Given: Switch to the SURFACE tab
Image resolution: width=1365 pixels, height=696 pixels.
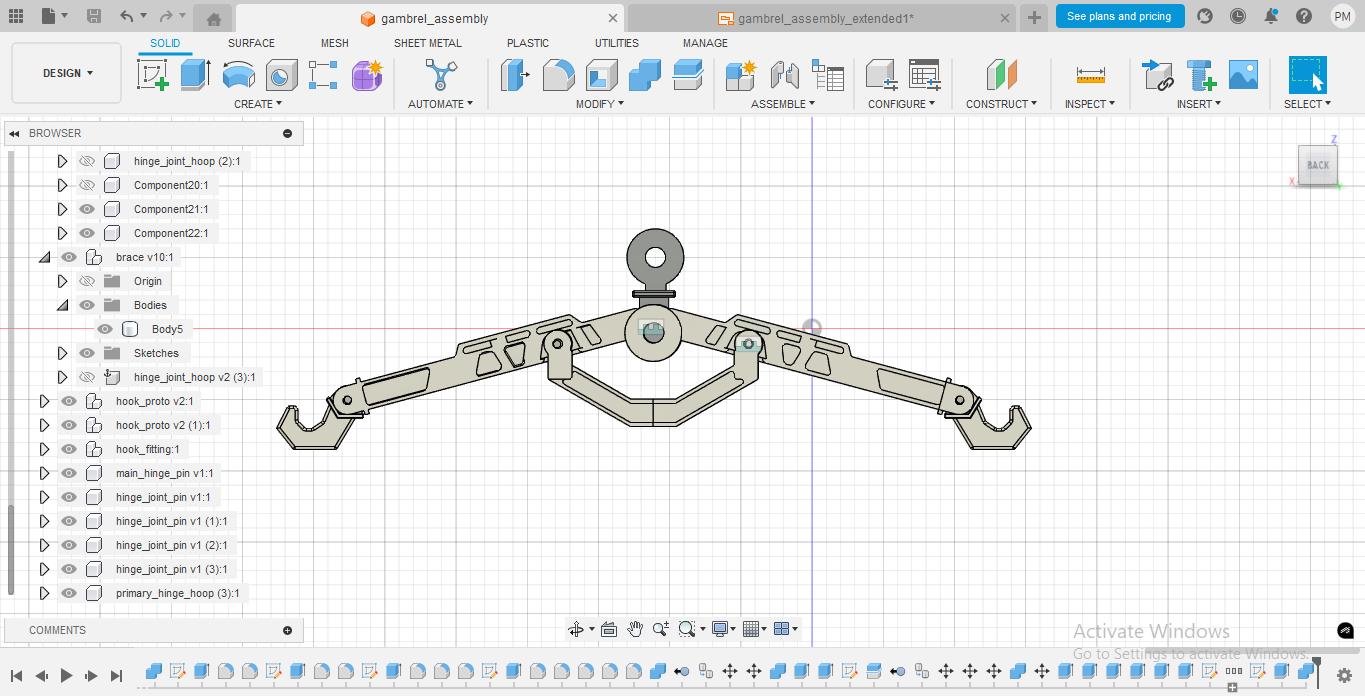Looking at the screenshot, I should pos(251,43).
